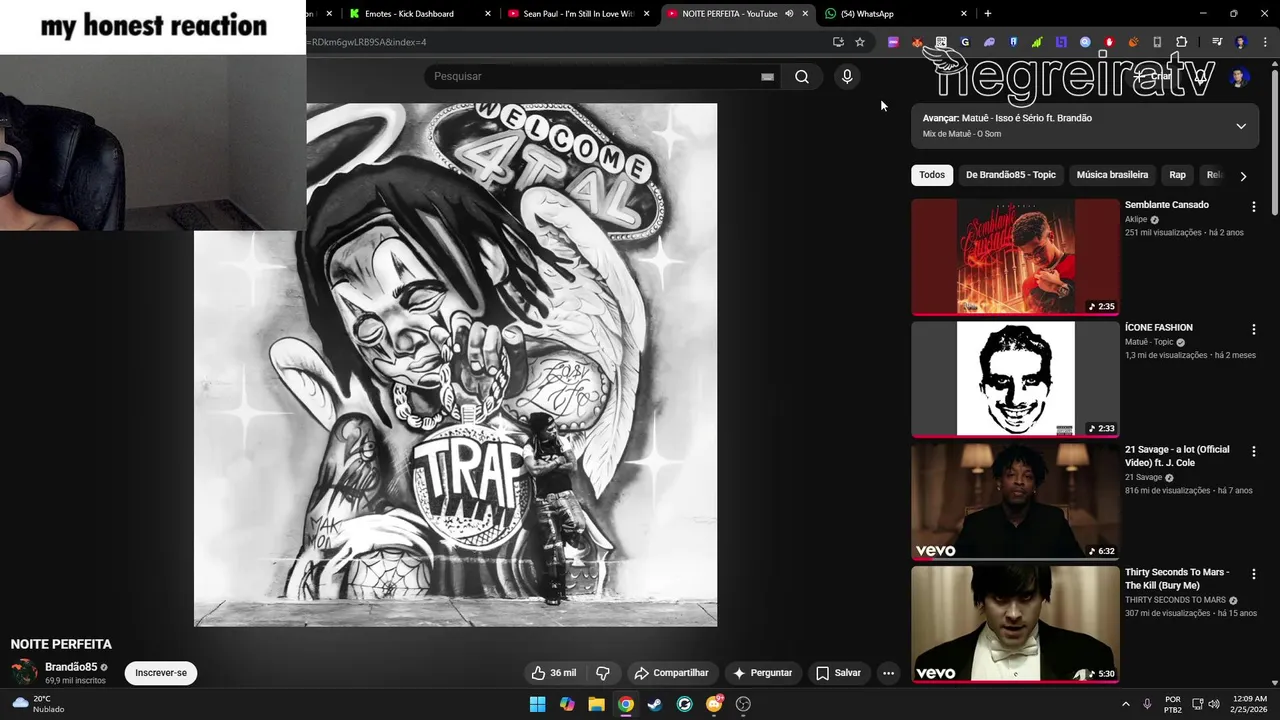Expand the Avançar playlist panel chevron

click(1241, 126)
